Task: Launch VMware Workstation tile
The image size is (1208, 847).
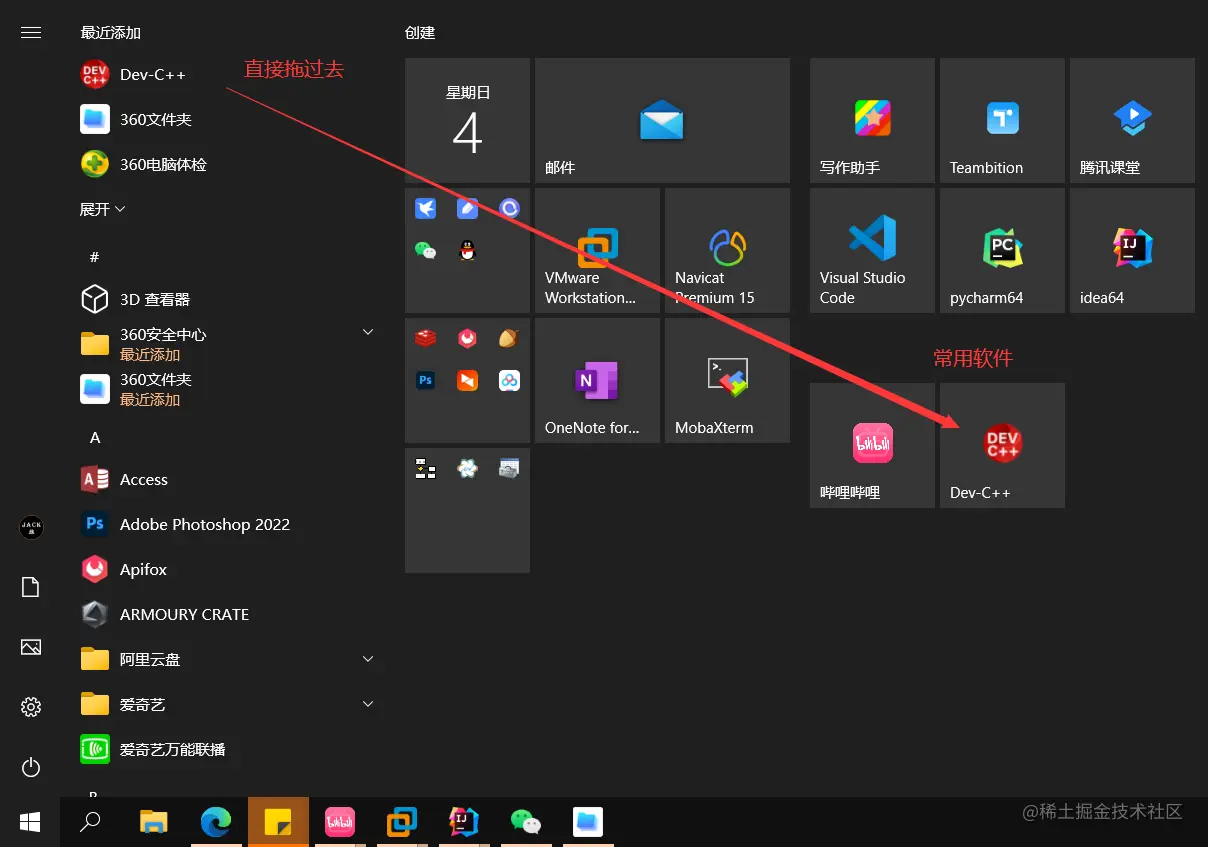Action: pyautogui.click(x=597, y=250)
